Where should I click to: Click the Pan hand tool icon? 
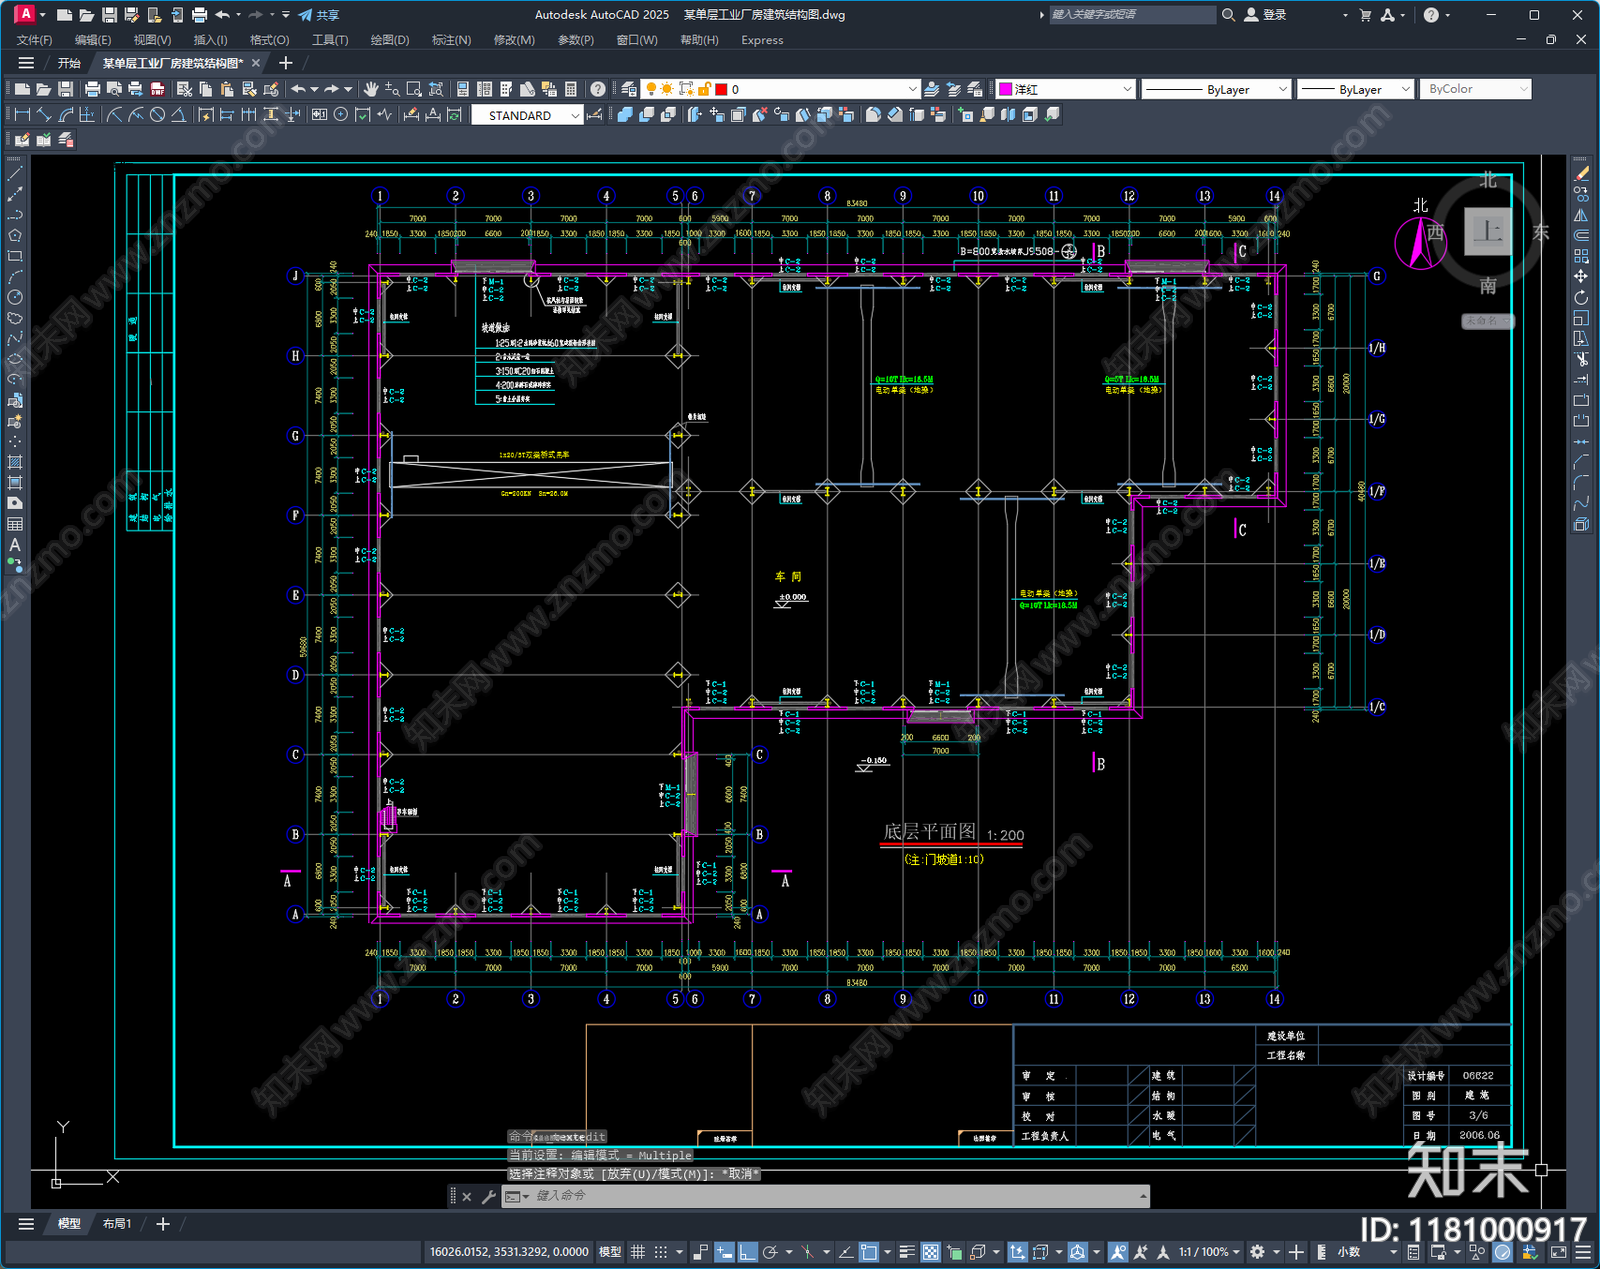pyautogui.click(x=371, y=89)
